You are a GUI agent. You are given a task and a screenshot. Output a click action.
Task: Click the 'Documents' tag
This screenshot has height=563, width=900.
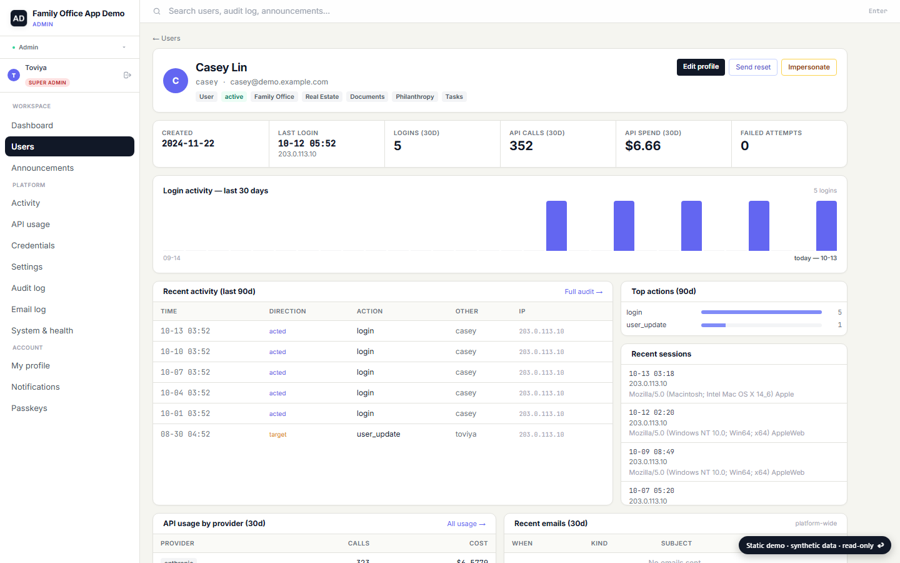pyautogui.click(x=367, y=96)
